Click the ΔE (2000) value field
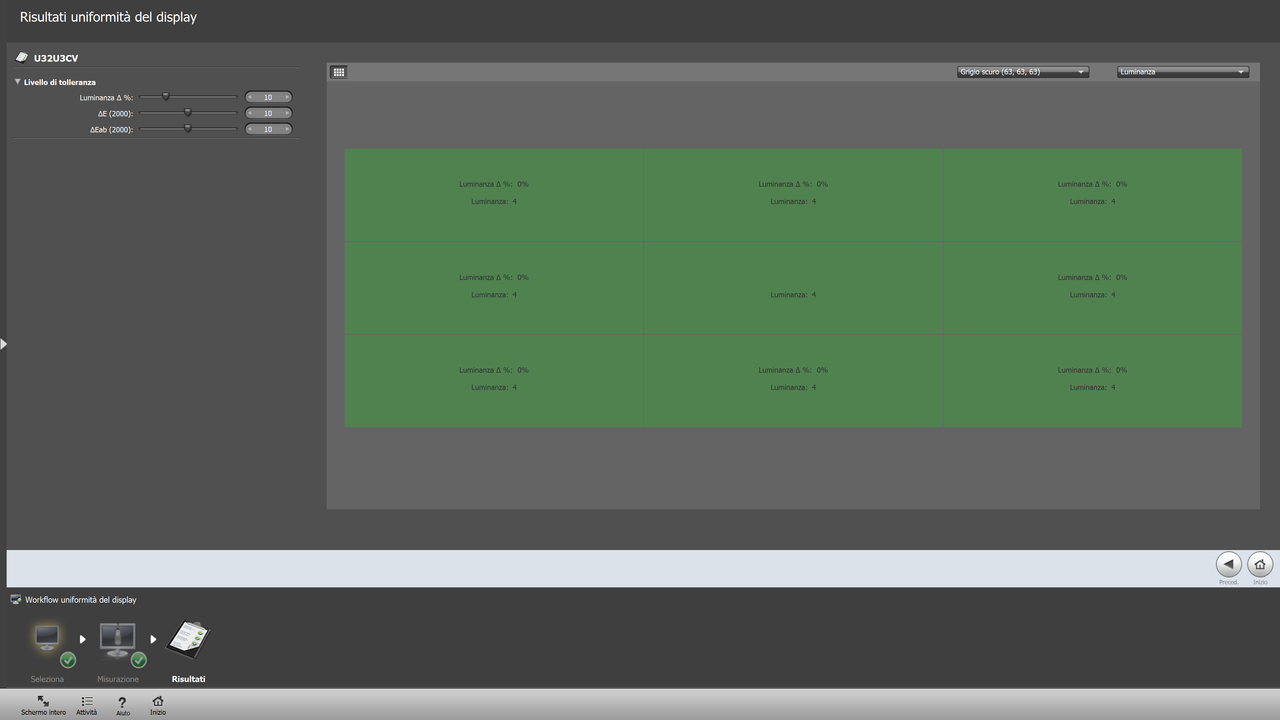The image size is (1280, 720). [268, 113]
